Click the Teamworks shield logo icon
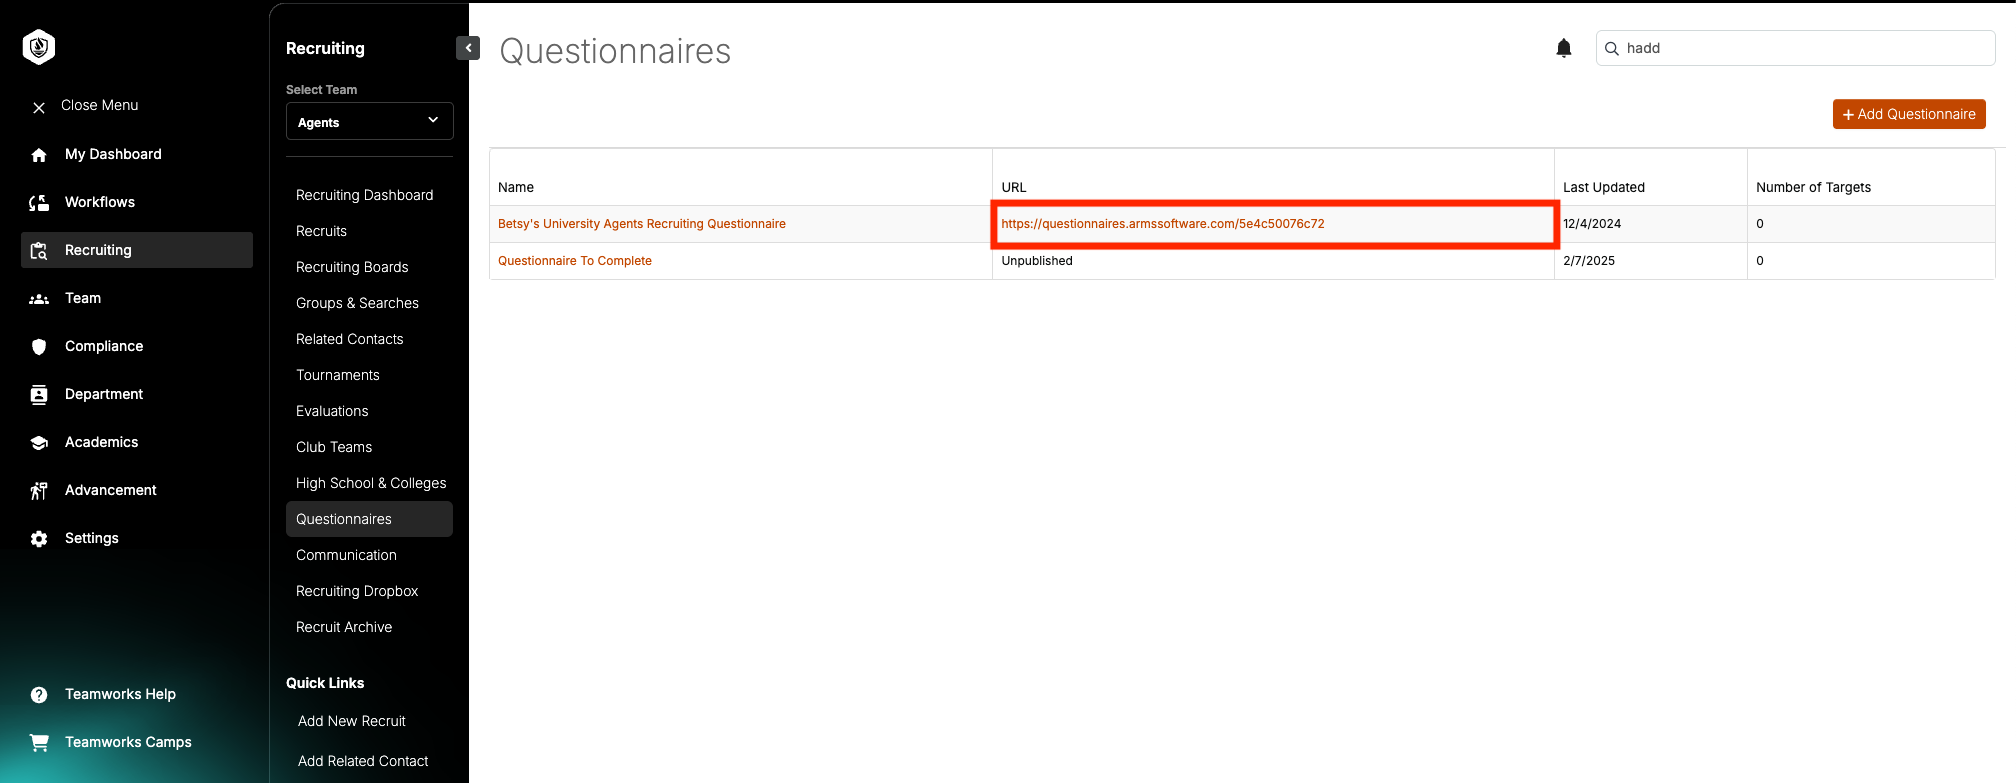 [39, 47]
